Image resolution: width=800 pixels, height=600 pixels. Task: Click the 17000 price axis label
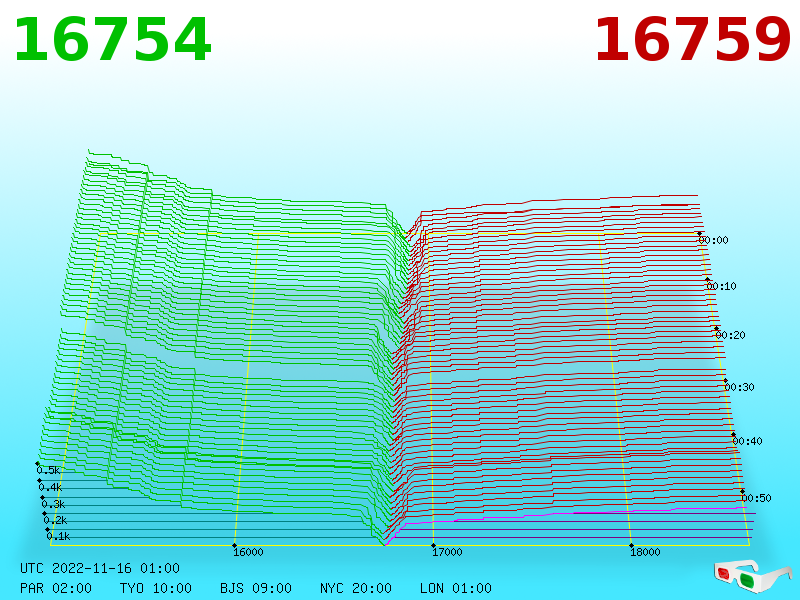[x=447, y=552]
